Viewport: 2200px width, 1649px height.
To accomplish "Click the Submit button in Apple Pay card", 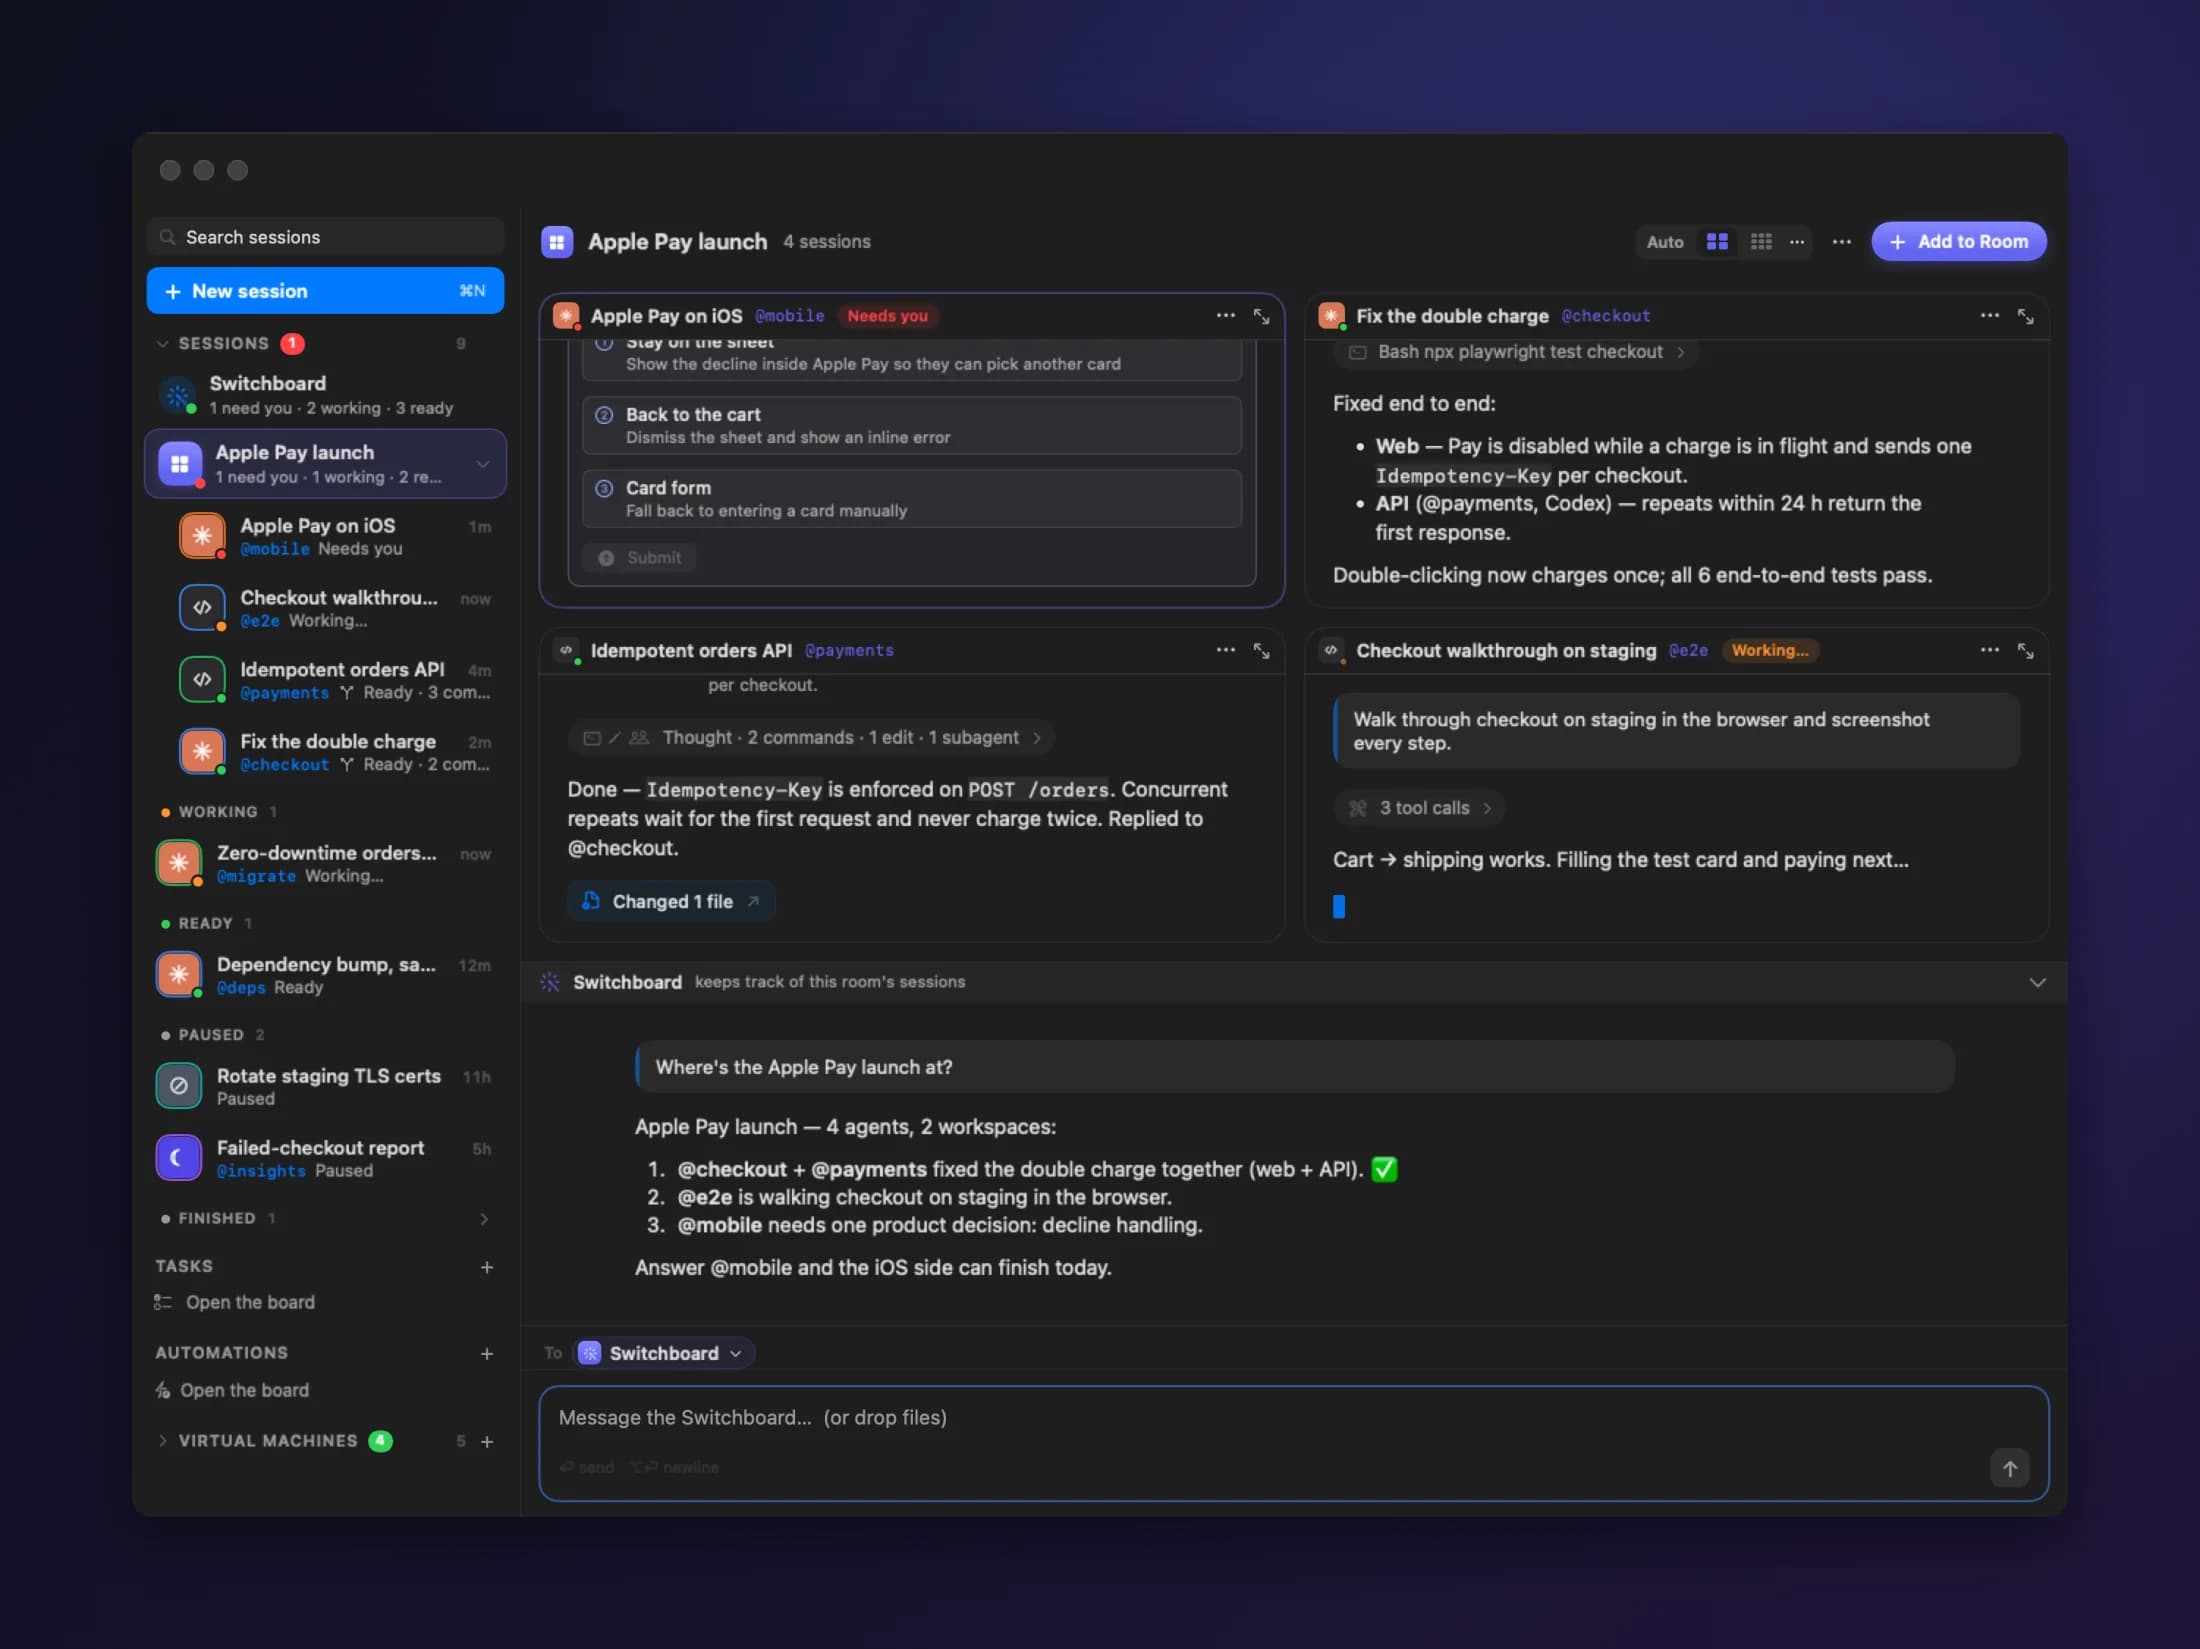I will coord(640,558).
